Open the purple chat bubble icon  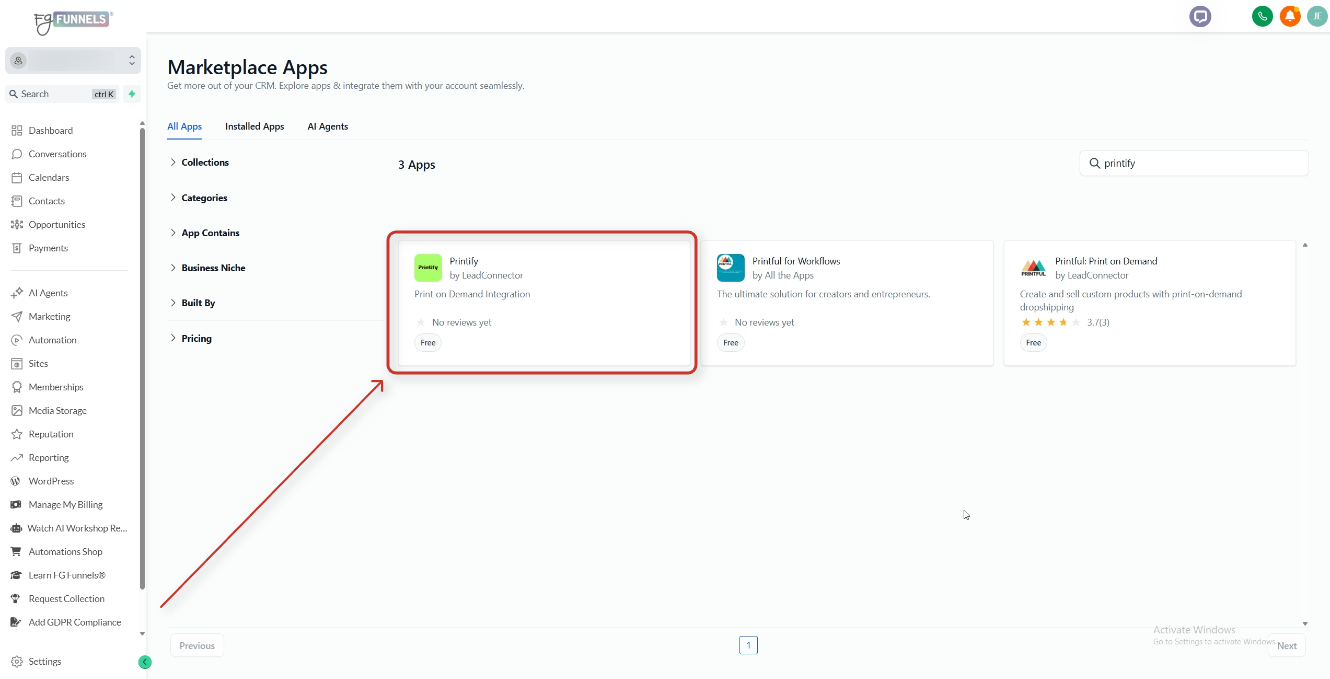pos(1200,16)
